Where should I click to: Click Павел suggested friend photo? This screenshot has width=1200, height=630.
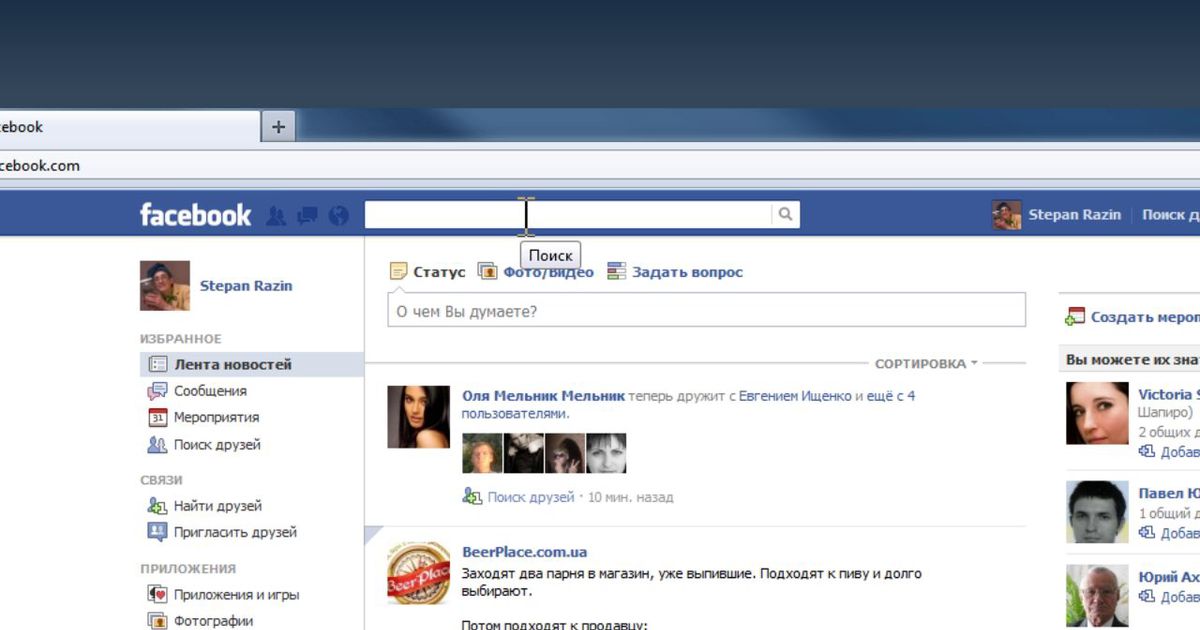(1097, 512)
